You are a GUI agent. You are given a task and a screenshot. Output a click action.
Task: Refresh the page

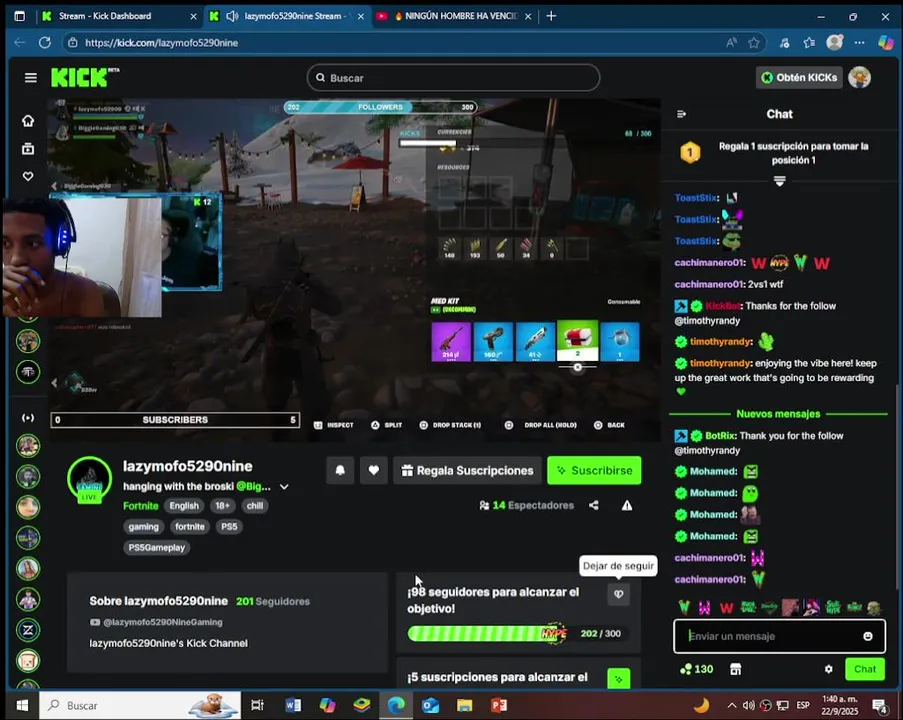[x=45, y=43]
